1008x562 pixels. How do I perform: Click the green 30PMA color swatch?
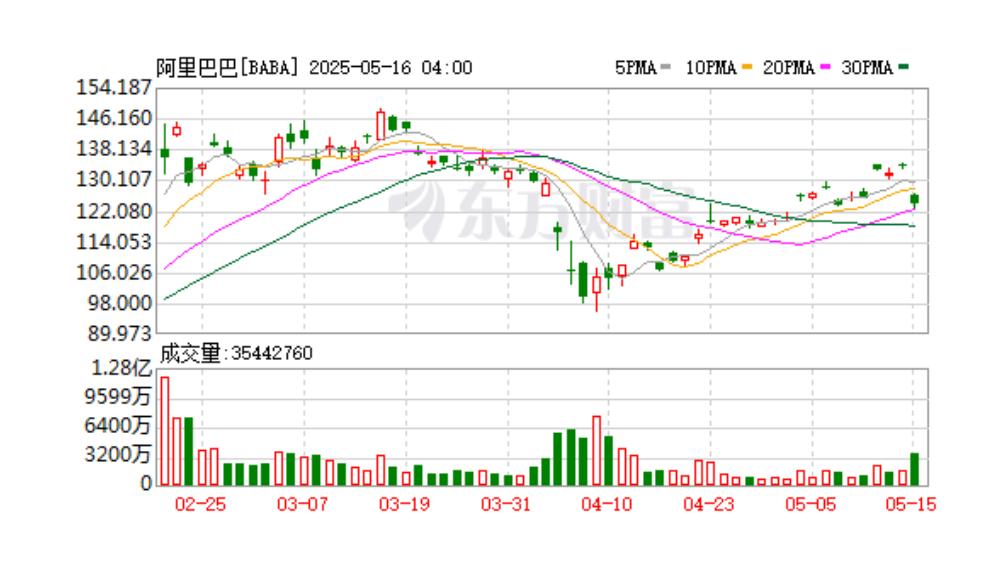point(903,66)
